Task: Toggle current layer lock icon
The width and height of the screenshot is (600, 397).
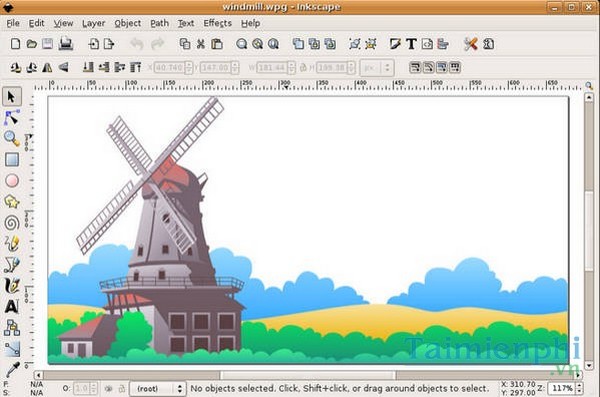Action: tap(122, 389)
